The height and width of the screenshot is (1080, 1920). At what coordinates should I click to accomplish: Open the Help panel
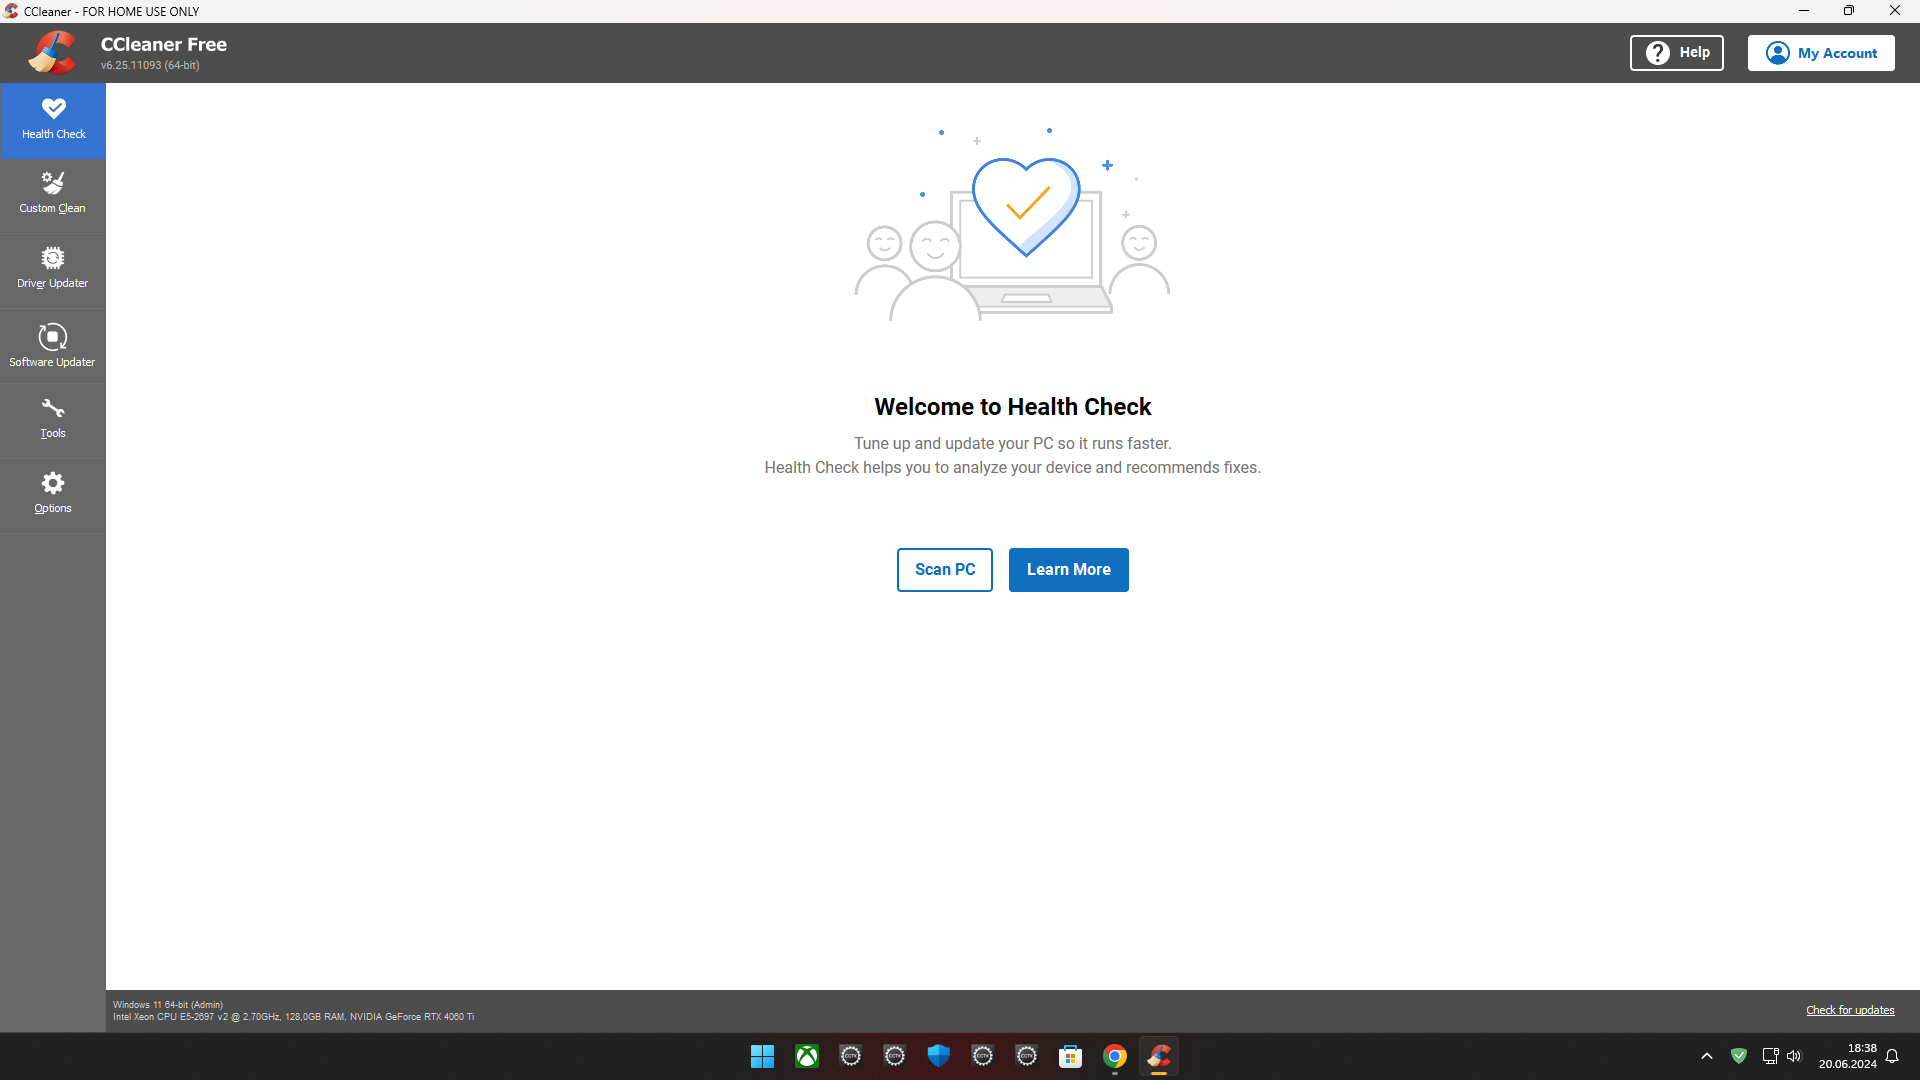[1676, 52]
